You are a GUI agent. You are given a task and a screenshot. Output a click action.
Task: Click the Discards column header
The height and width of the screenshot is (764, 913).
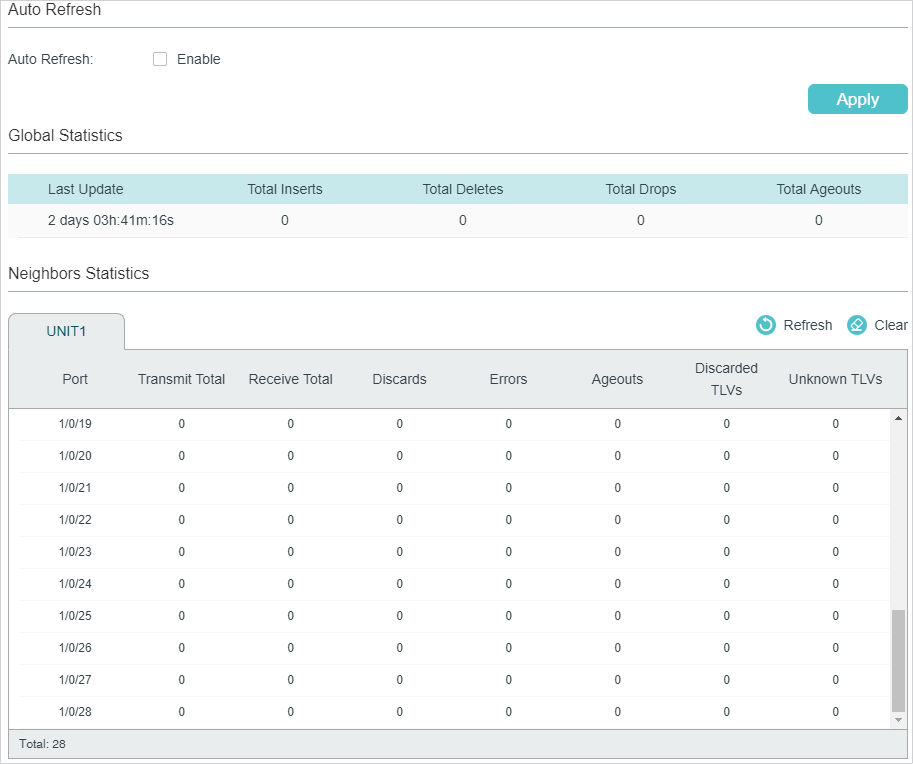(x=399, y=379)
